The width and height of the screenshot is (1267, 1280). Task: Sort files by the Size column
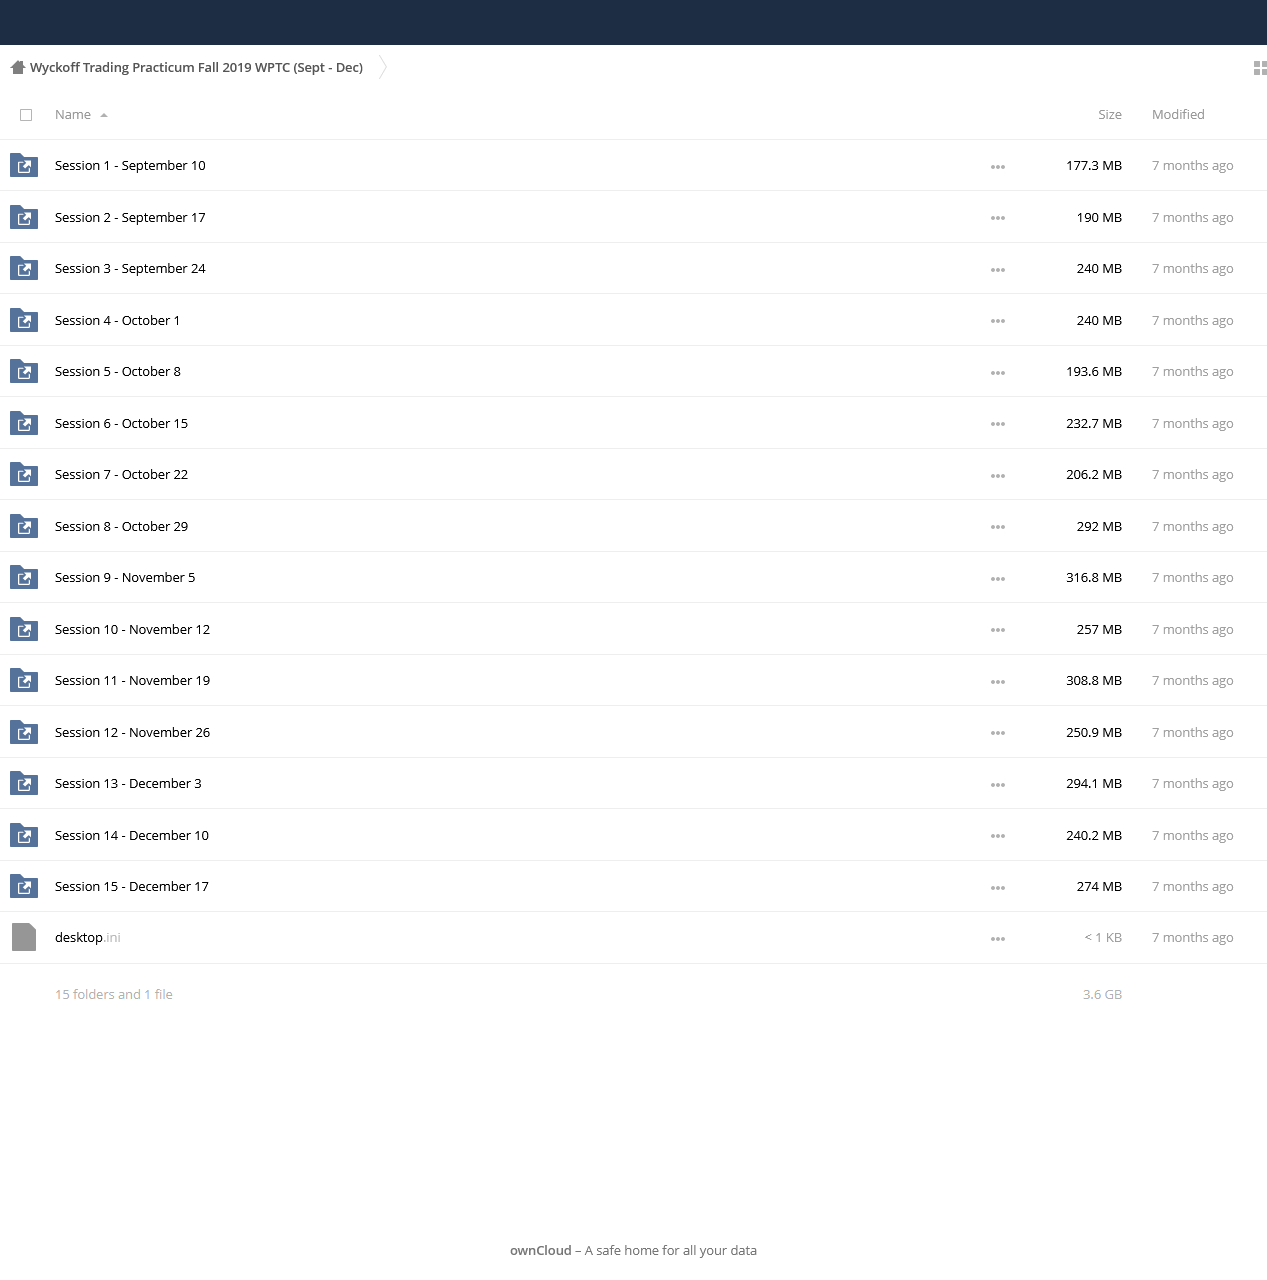[1109, 115]
